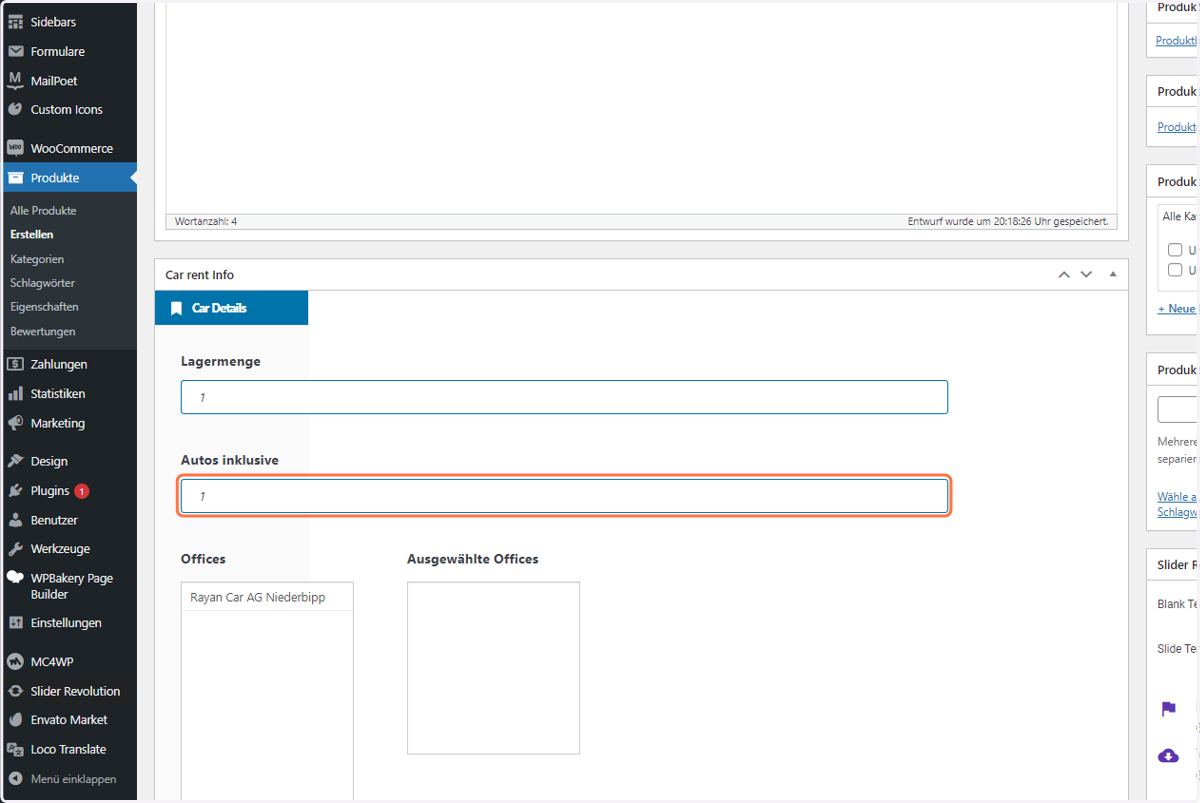Focus the Lagermenge input field
1200x803 pixels.
click(x=564, y=397)
